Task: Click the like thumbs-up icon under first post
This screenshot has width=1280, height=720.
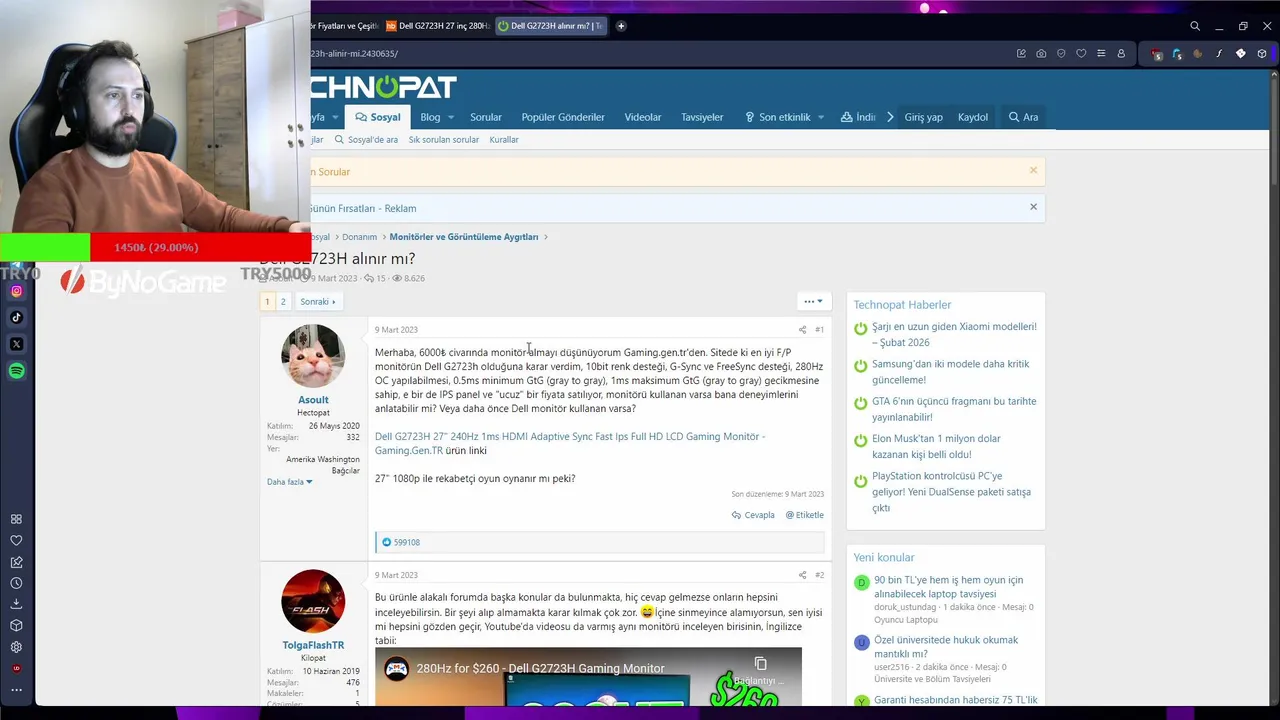Action: 386,542
